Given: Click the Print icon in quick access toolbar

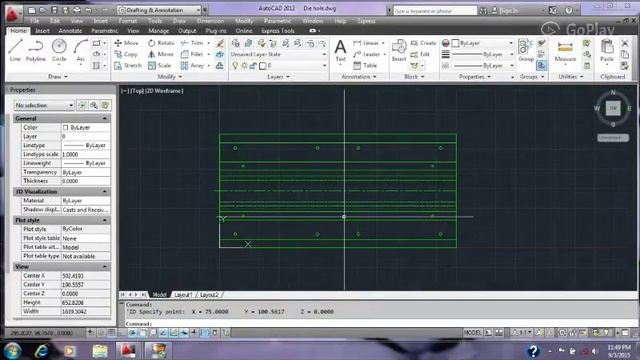Looking at the screenshot, I should (x=76, y=10).
